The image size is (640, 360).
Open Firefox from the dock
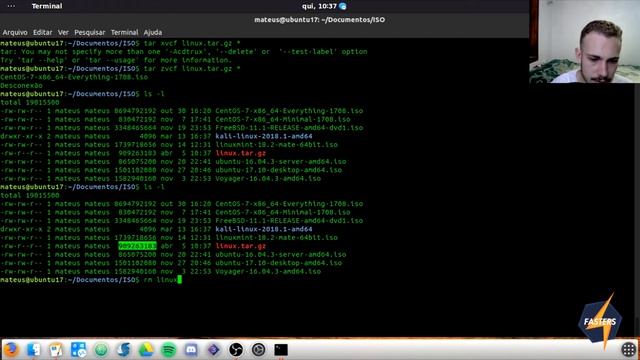pyautogui.click(x=11, y=349)
